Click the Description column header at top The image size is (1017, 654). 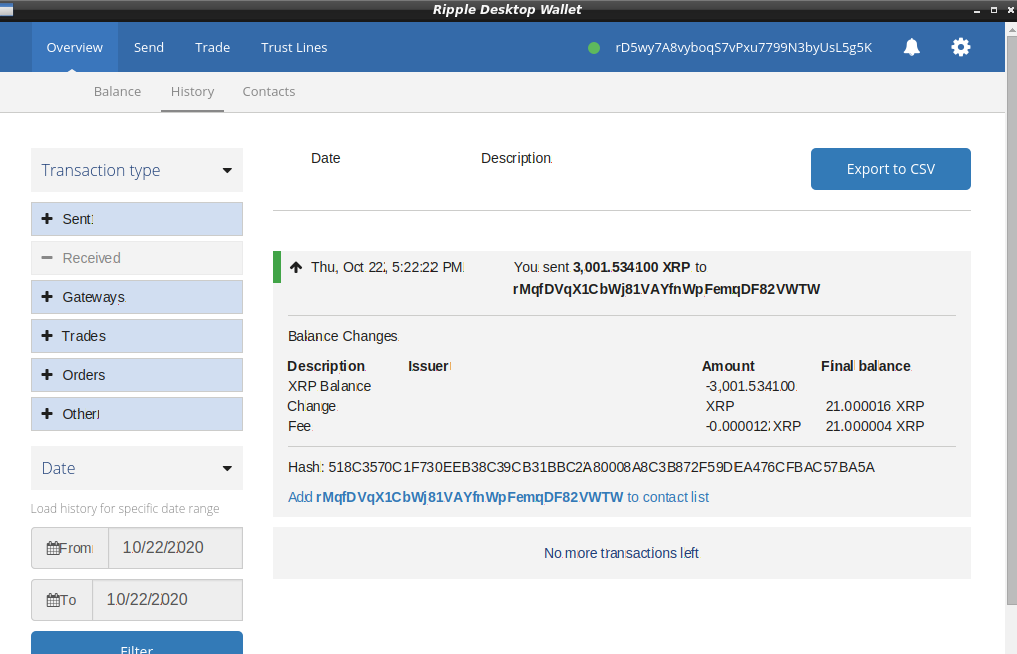[516, 158]
